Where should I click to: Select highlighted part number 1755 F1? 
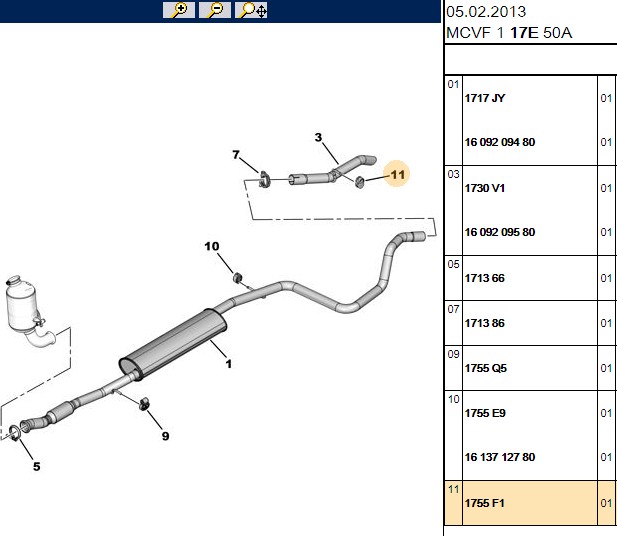[484, 503]
